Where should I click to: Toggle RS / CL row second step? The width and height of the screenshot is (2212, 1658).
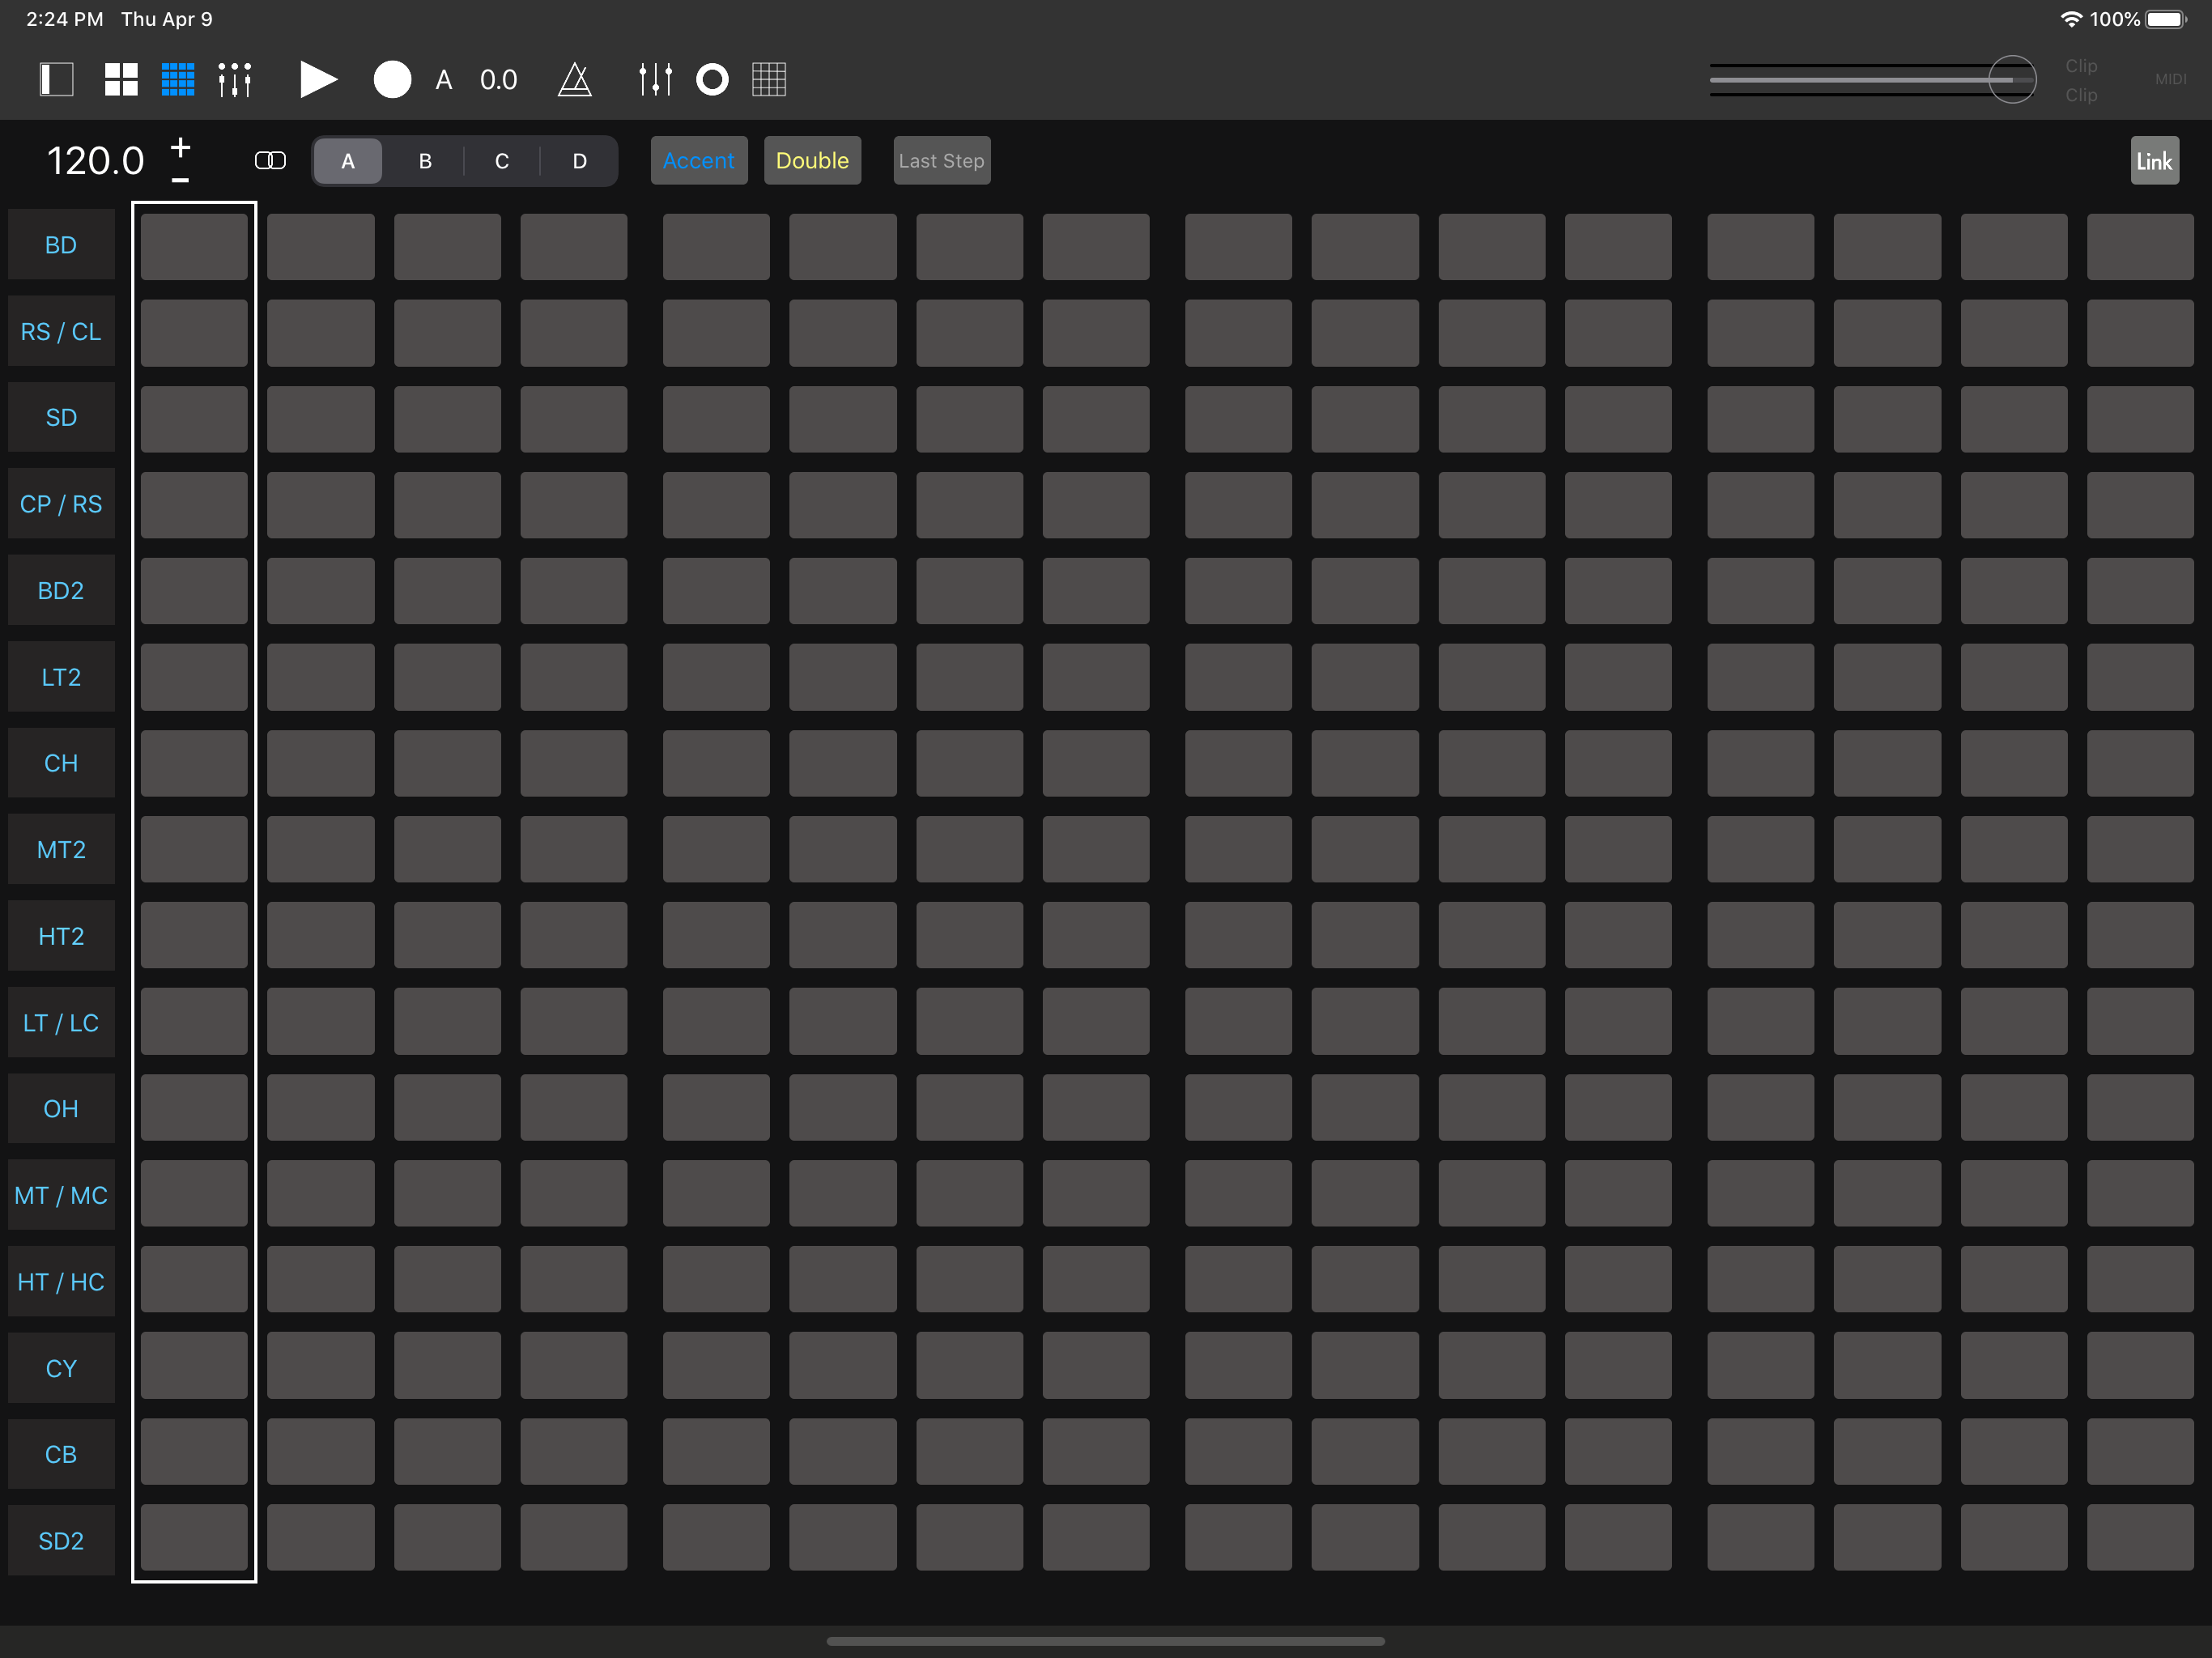tap(320, 333)
